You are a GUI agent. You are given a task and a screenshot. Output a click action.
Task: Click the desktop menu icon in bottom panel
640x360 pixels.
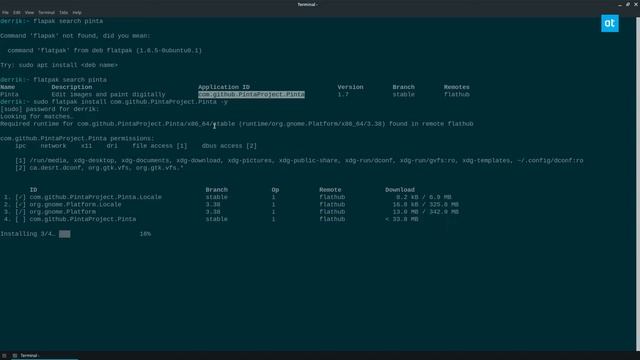4,356
